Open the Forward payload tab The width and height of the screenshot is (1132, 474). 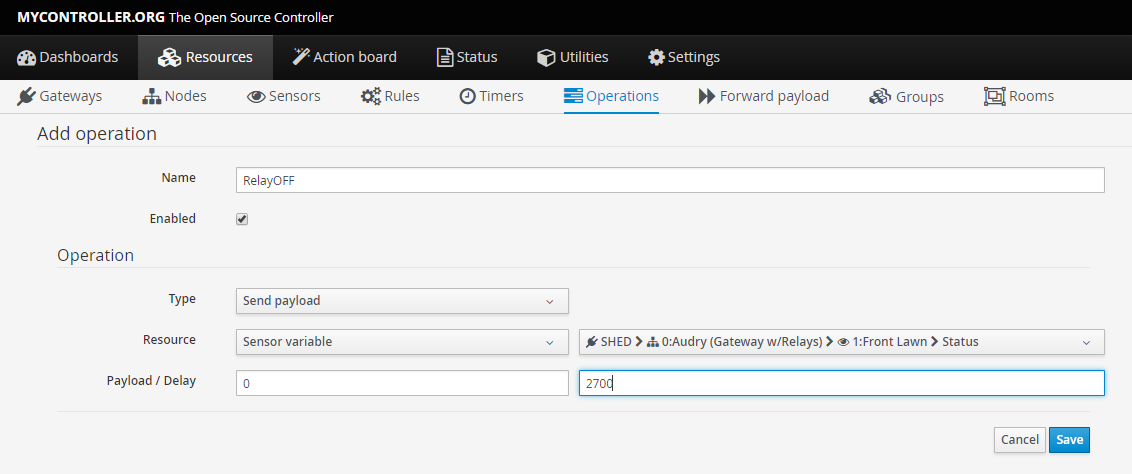tap(763, 96)
